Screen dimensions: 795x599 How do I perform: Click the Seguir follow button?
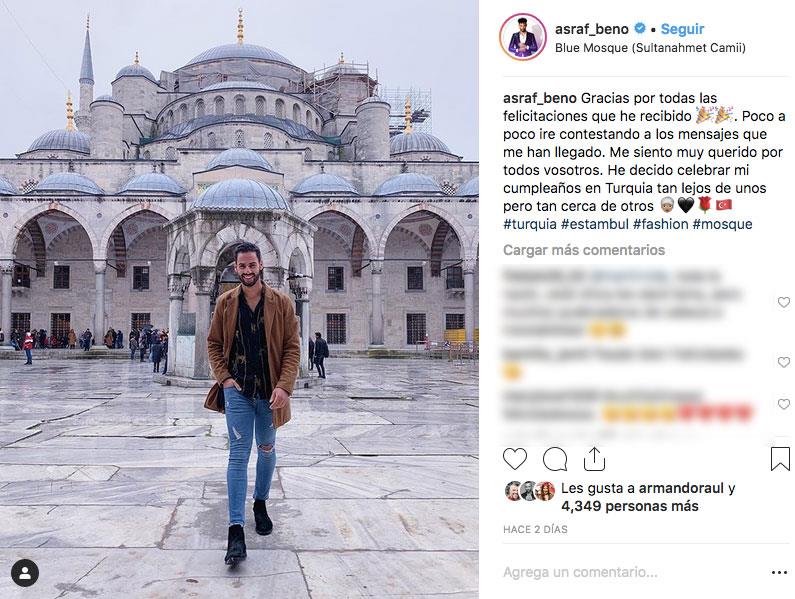click(682, 29)
